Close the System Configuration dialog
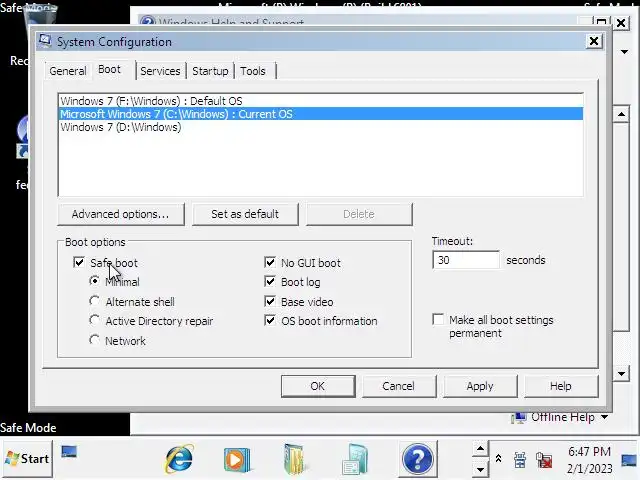The height and width of the screenshot is (480, 640). (594, 41)
